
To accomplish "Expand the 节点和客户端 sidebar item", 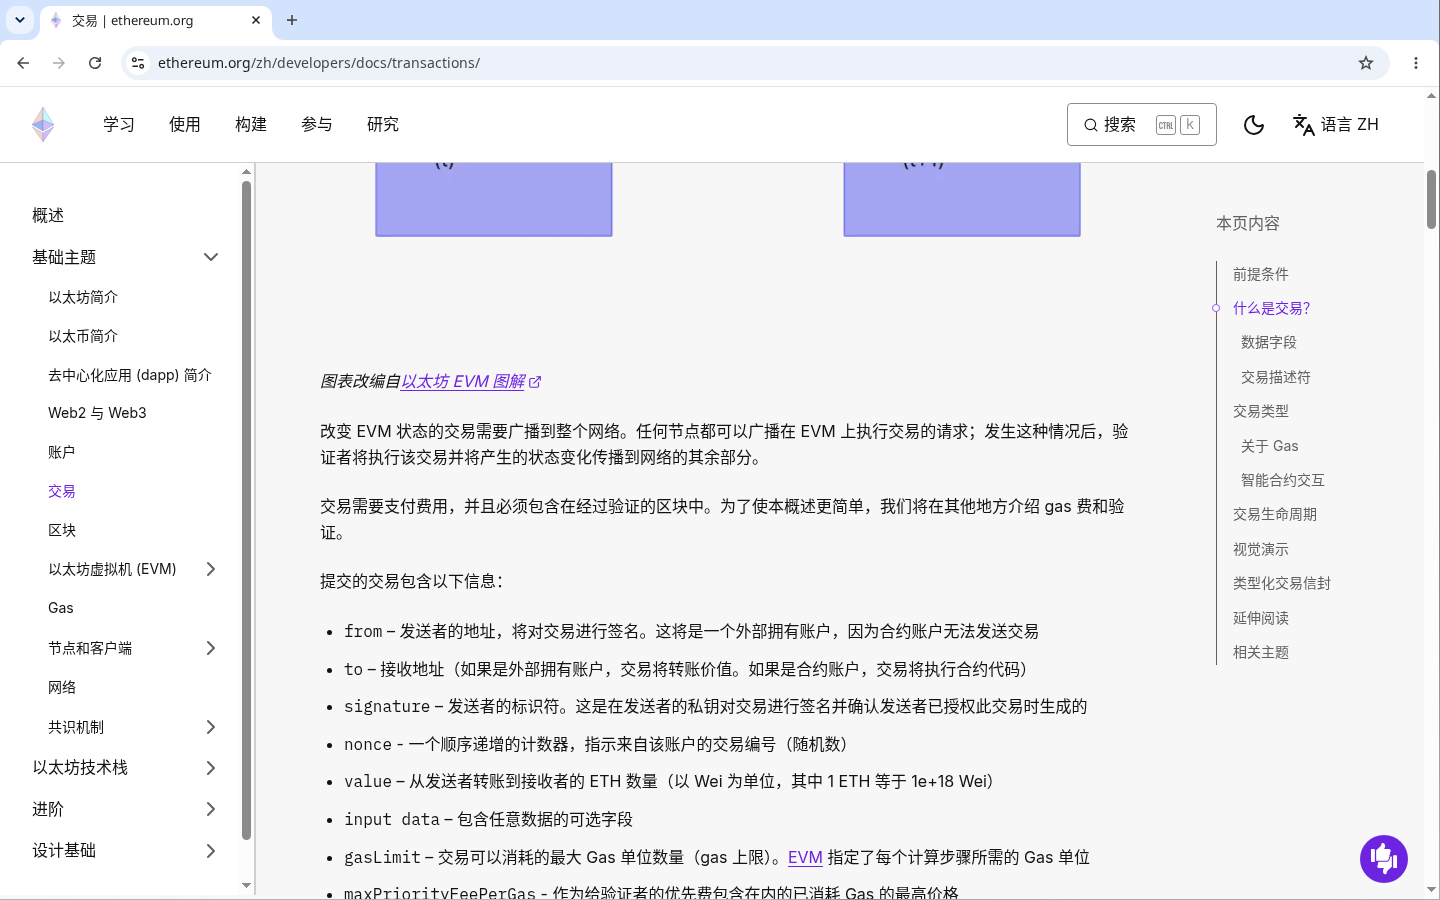I will click(211, 648).
